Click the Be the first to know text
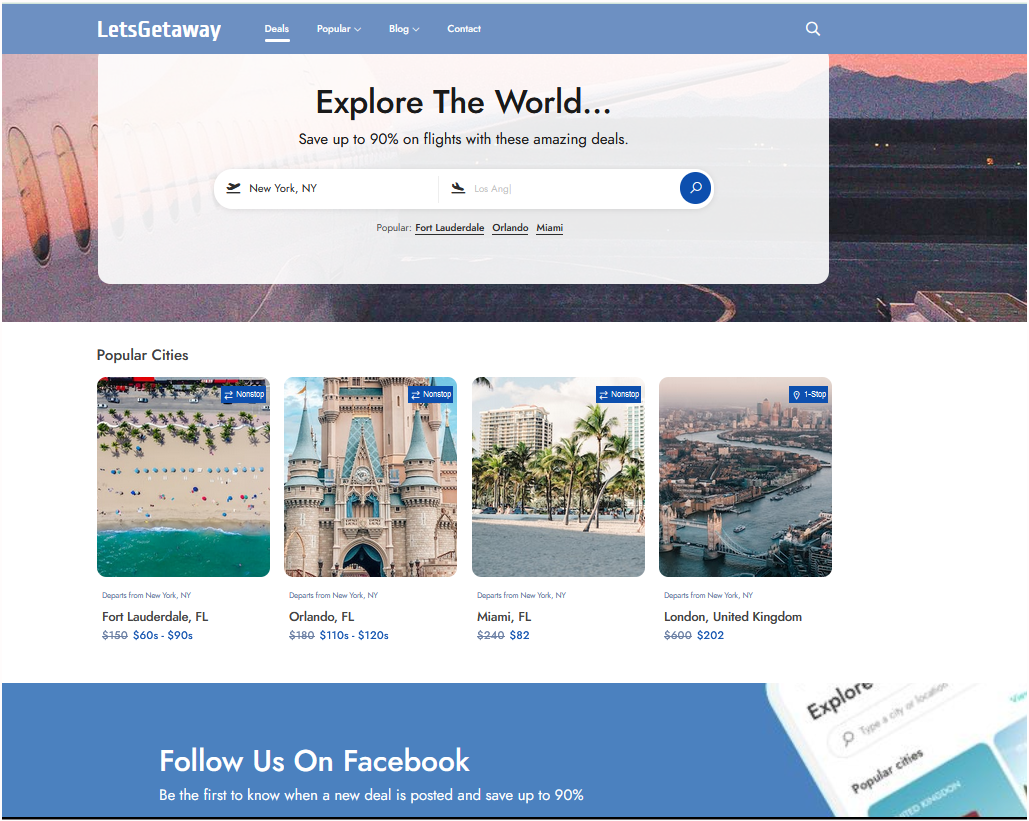This screenshot has width=1029, height=821. (x=371, y=795)
